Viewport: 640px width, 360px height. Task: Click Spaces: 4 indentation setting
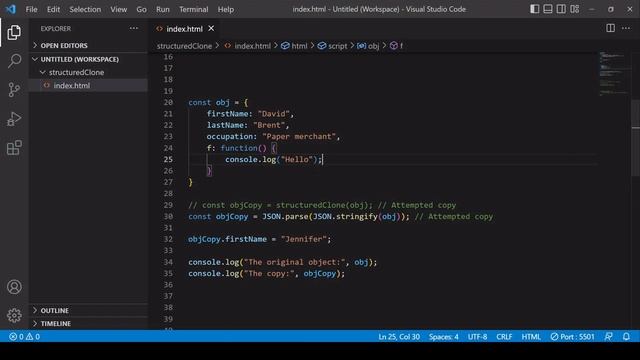coord(444,337)
